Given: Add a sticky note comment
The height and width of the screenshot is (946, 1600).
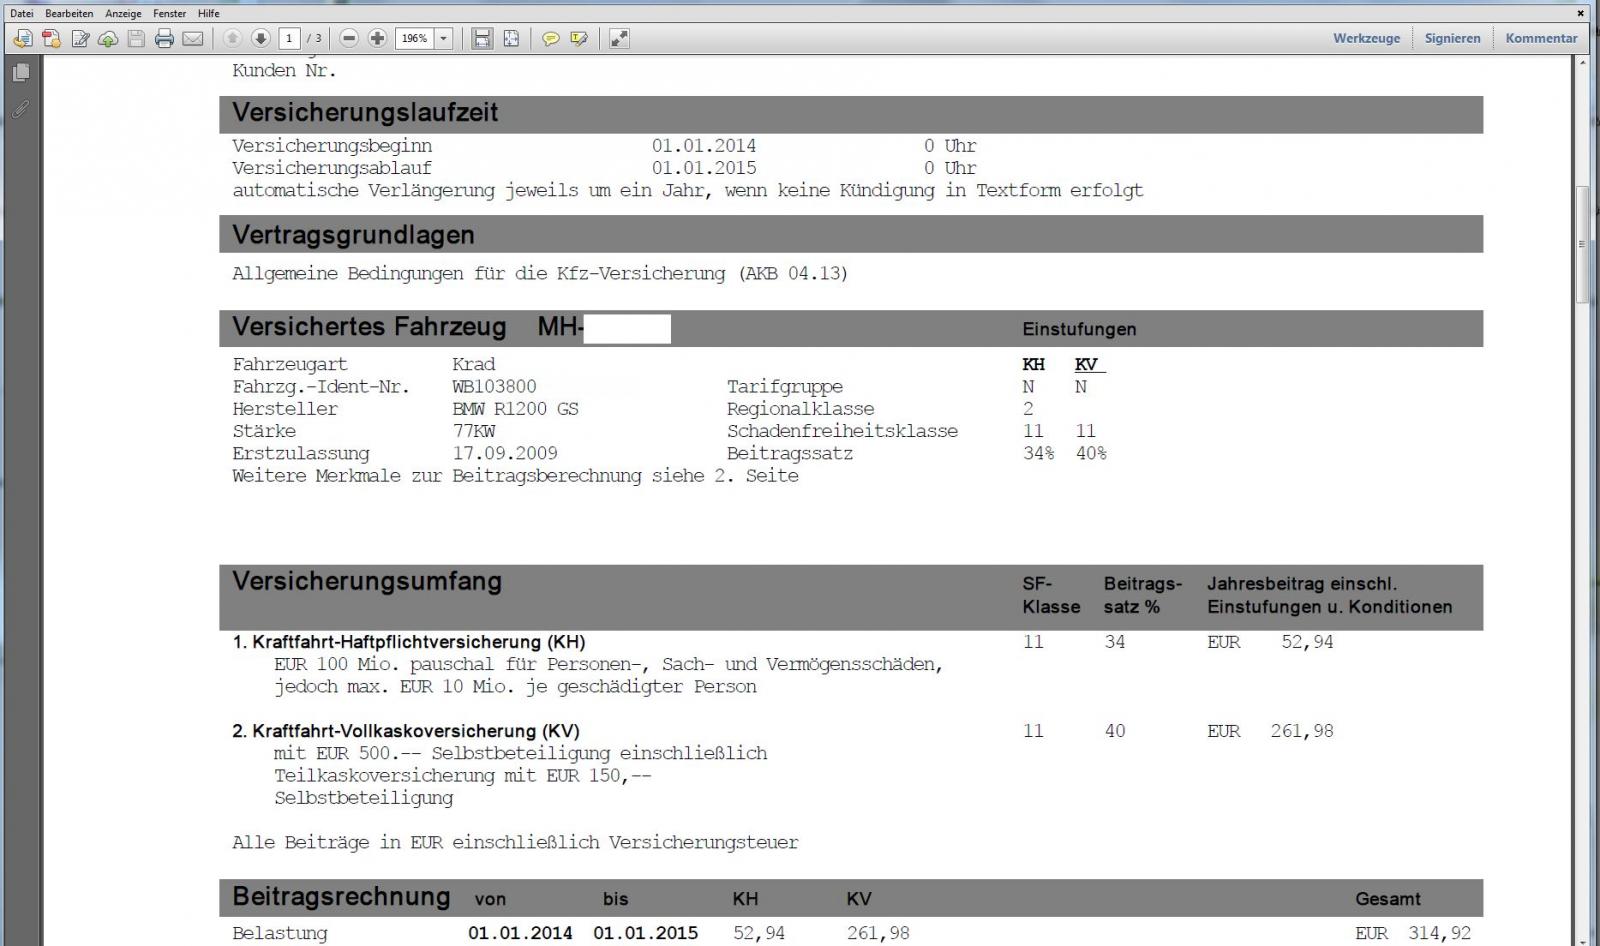Looking at the screenshot, I should 550,39.
